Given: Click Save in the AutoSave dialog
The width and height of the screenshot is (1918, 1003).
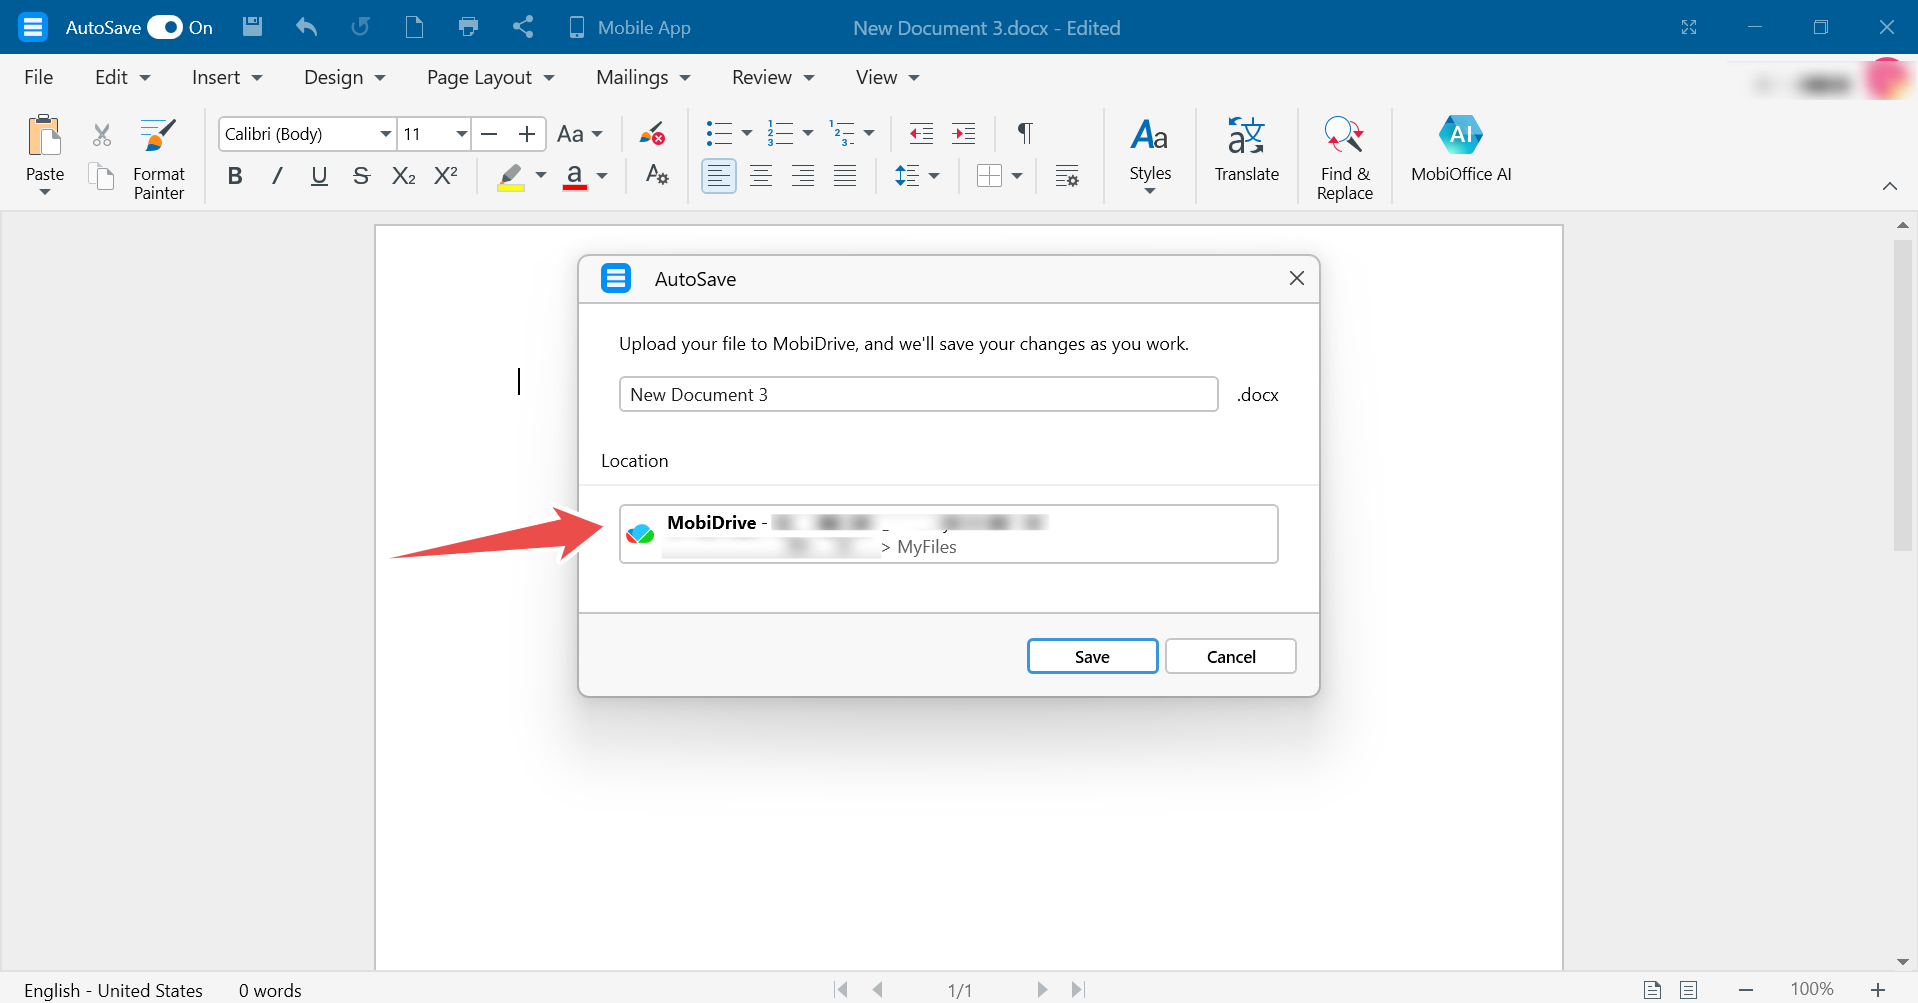Looking at the screenshot, I should pyautogui.click(x=1092, y=656).
